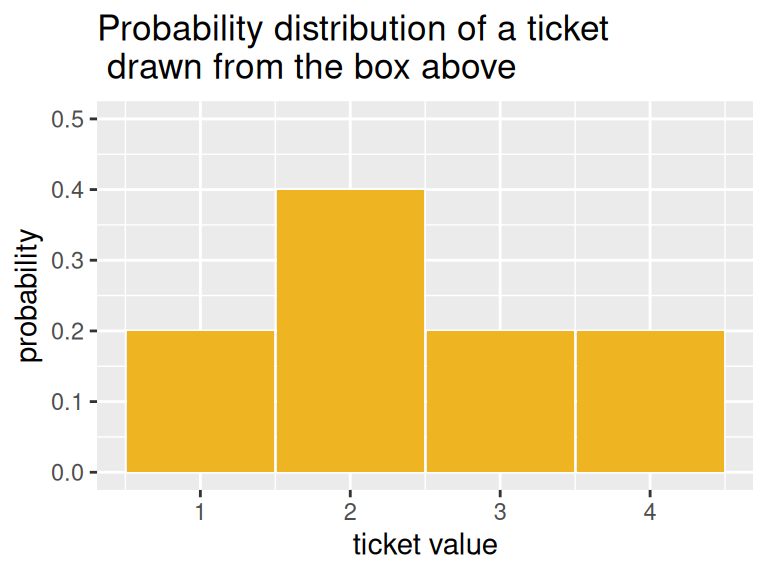Click the 0.4 tick label on y-axis
This screenshot has height=576, width=768.
(68, 190)
